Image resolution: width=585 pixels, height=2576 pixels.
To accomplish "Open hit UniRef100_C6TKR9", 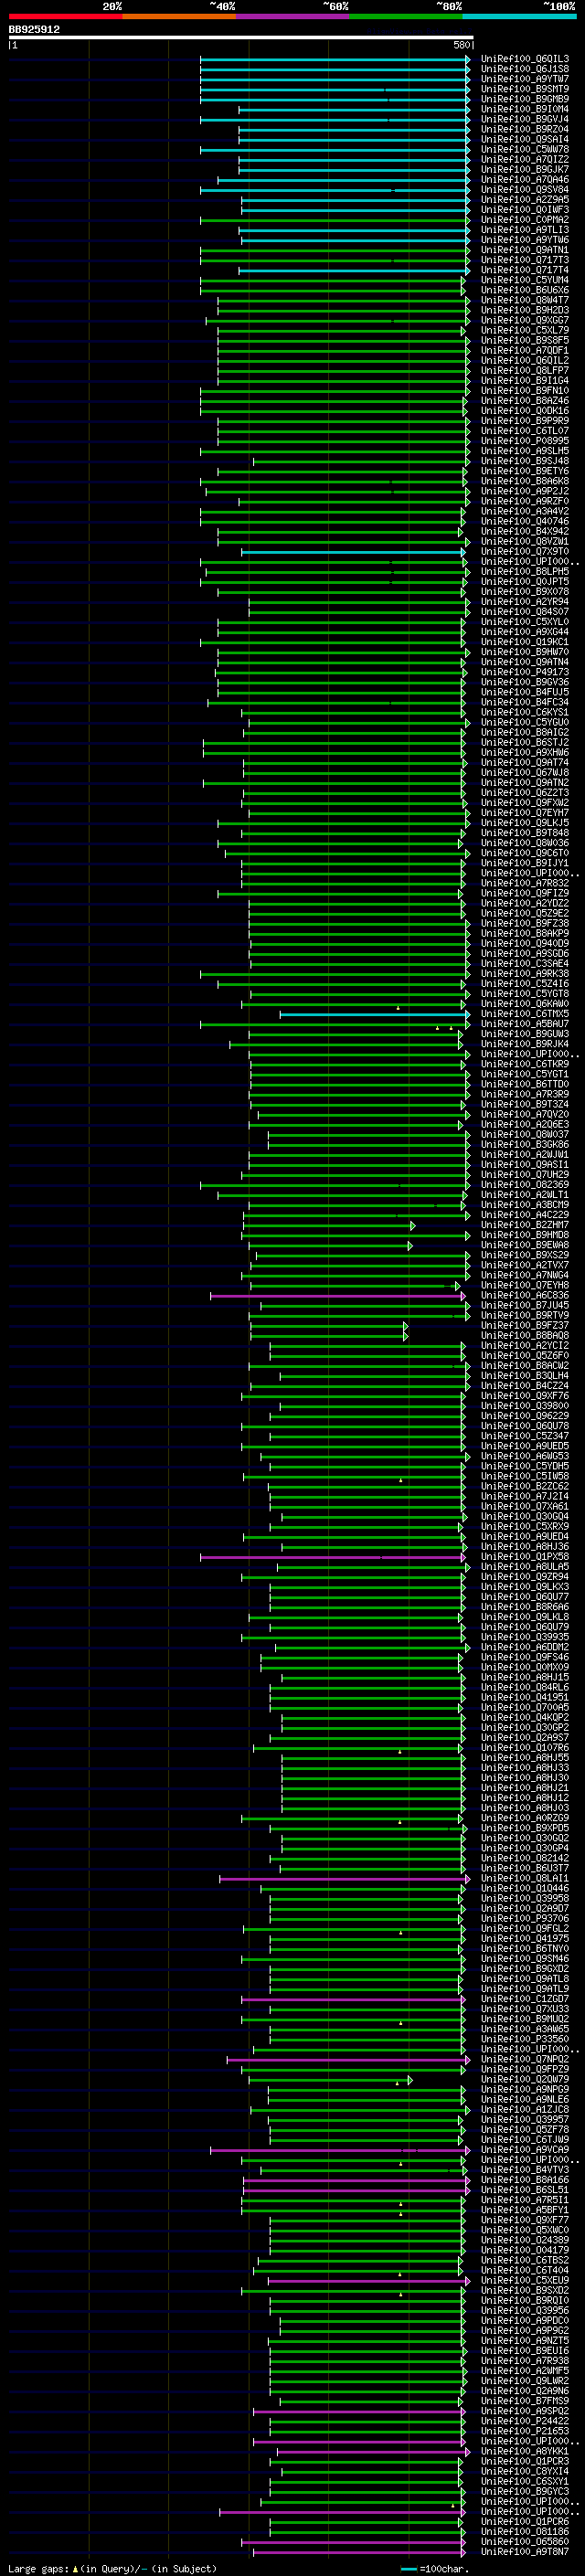I will click(525, 1065).
